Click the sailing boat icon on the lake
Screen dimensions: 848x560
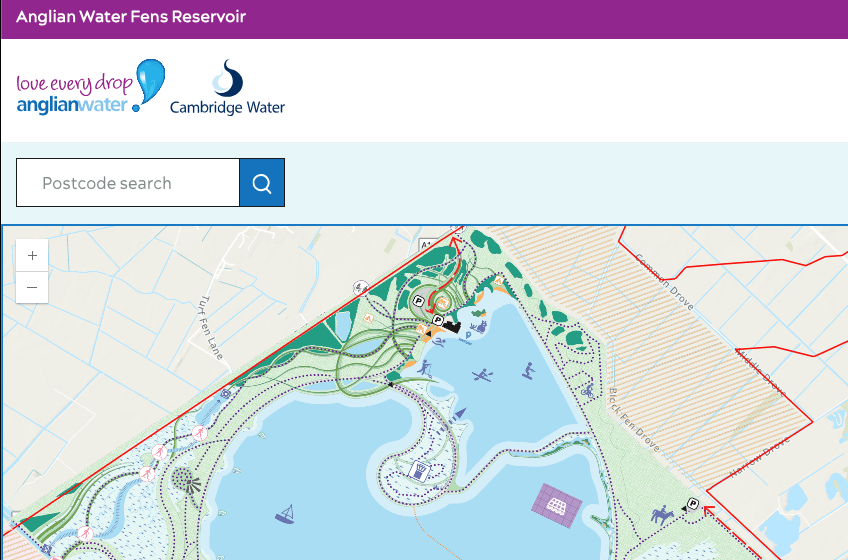click(x=286, y=514)
